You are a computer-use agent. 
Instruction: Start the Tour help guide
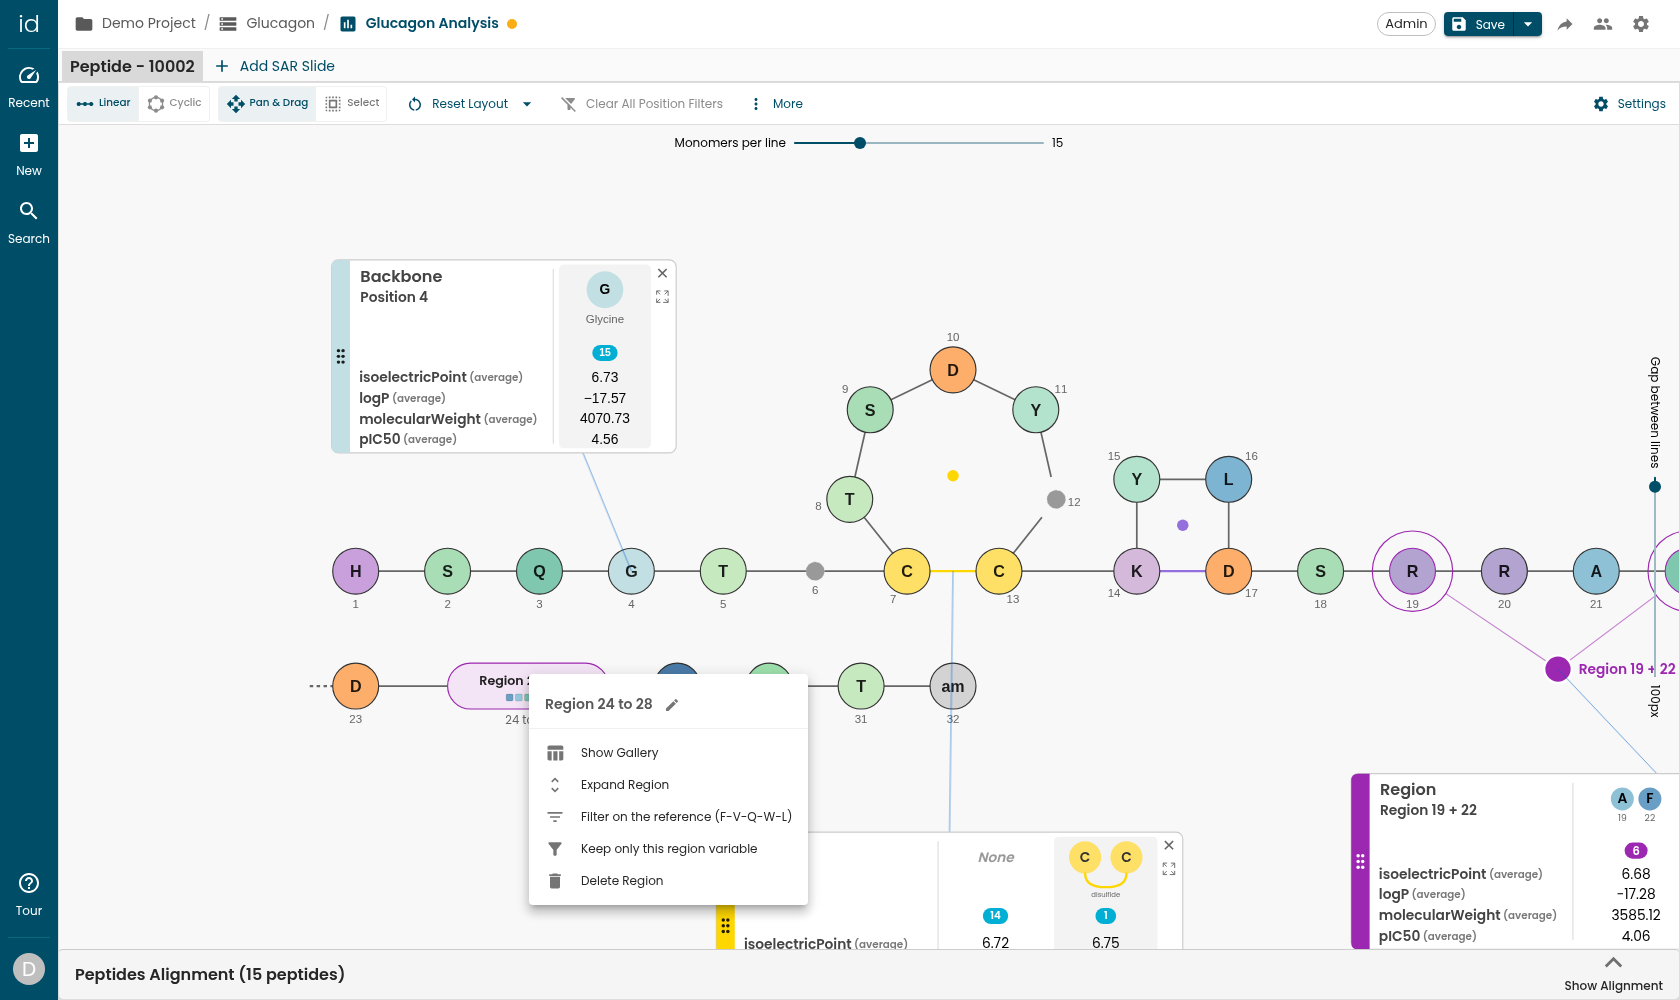tap(29, 895)
